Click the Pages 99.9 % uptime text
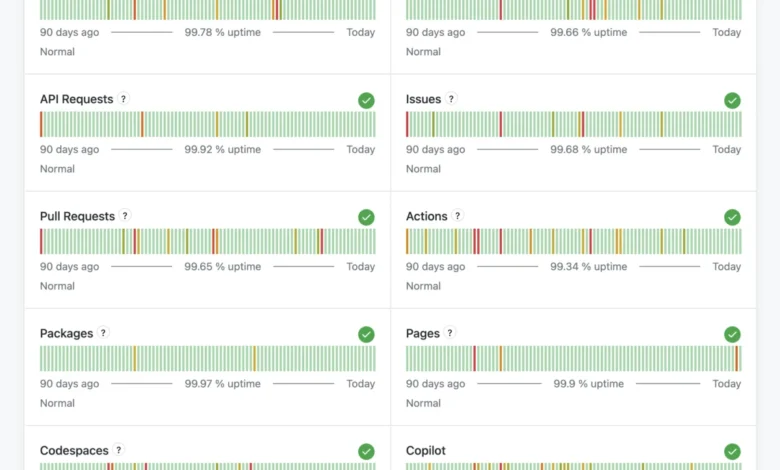The height and width of the screenshot is (470, 780). 587,384
